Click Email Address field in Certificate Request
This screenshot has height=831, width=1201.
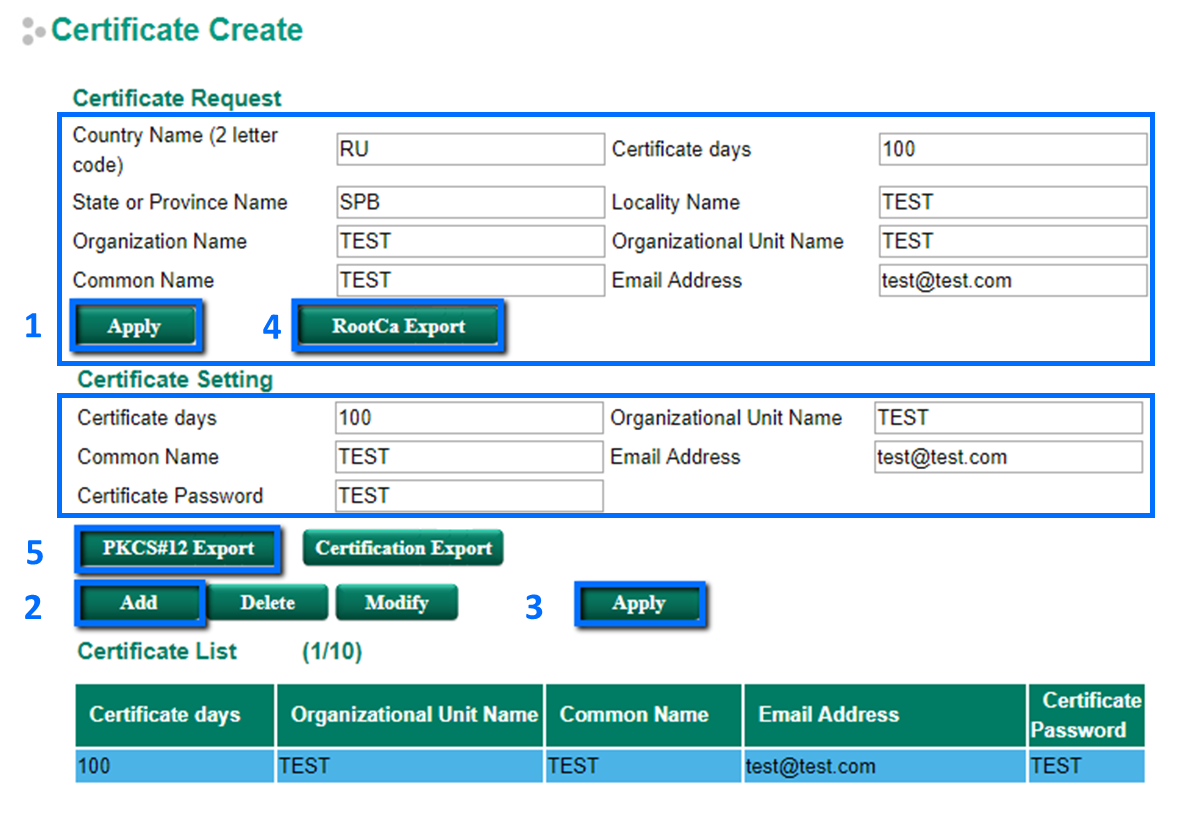click(x=1012, y=280)
